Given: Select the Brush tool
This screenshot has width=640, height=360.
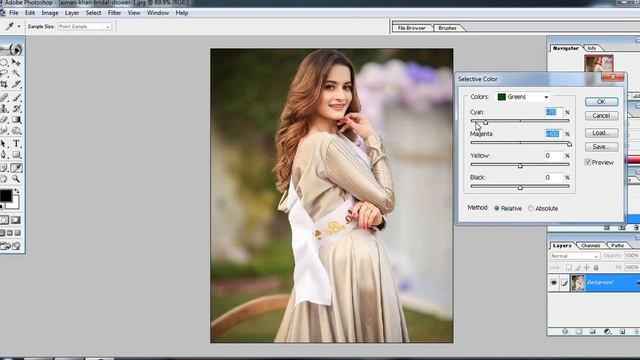Looking at the screenshot, I should 16,98.
